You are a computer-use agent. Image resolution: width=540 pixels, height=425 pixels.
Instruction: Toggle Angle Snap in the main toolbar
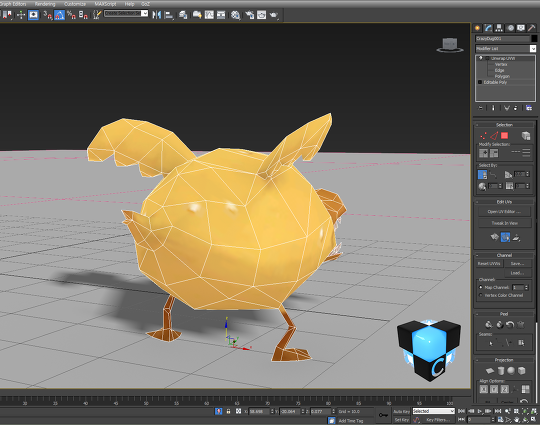coord(59,15)
